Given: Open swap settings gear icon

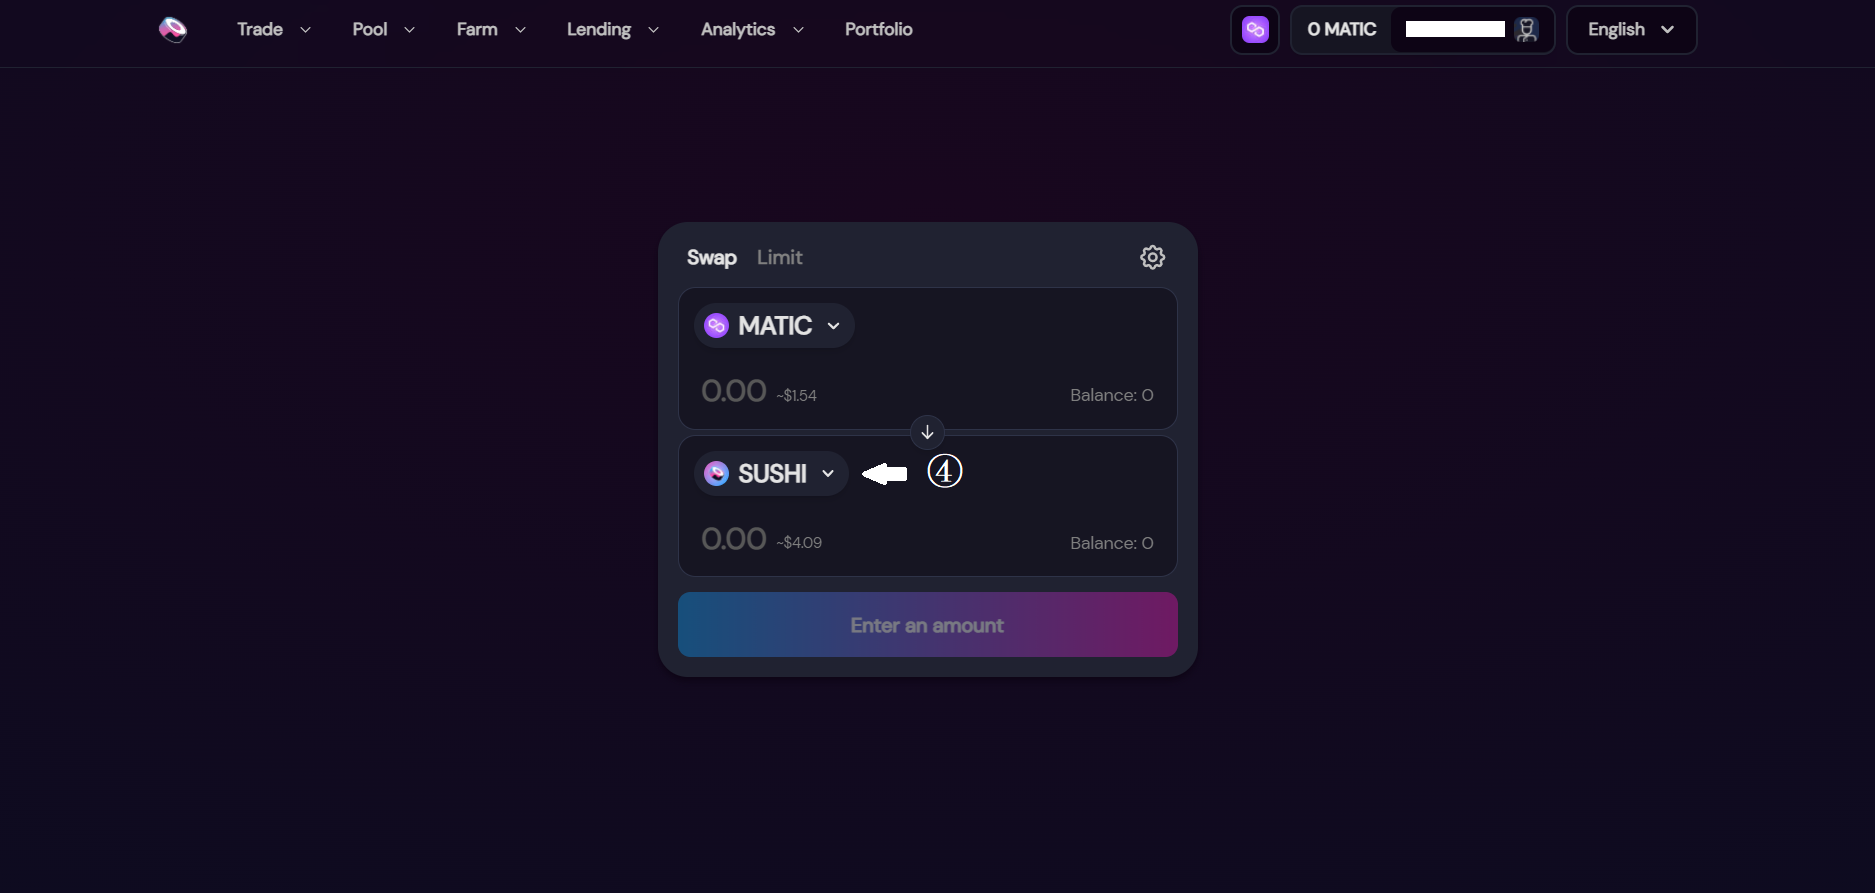Looking at the screenshot, I should click(1152, 257).
